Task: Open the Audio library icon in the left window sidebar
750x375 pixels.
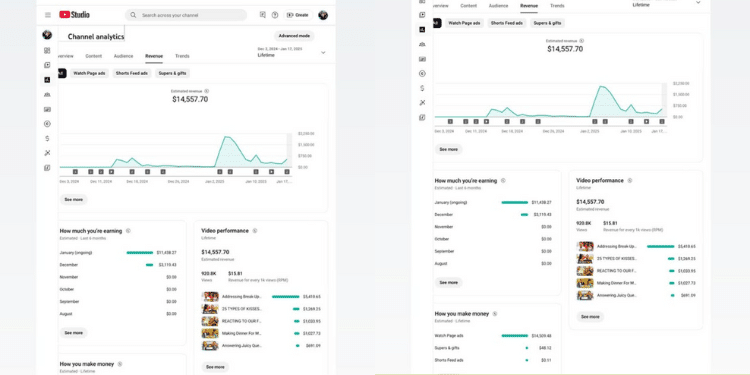Action: click(x=47, y=168)
